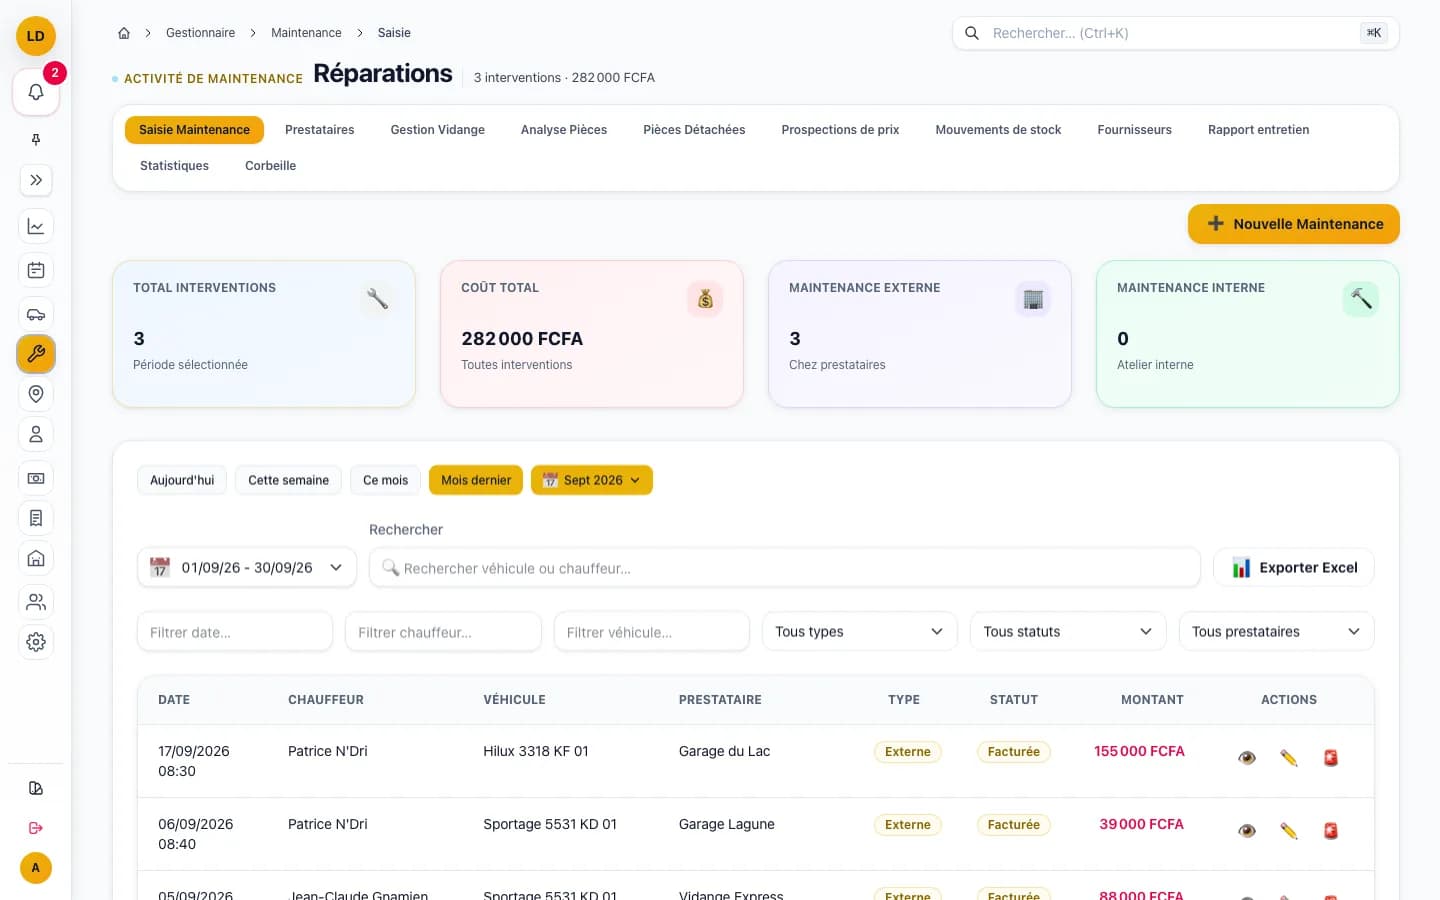This screenshot has width=1440, height=900.
Task: Expand the Tous prestataires dropdown
Action: coord(1277,632)
